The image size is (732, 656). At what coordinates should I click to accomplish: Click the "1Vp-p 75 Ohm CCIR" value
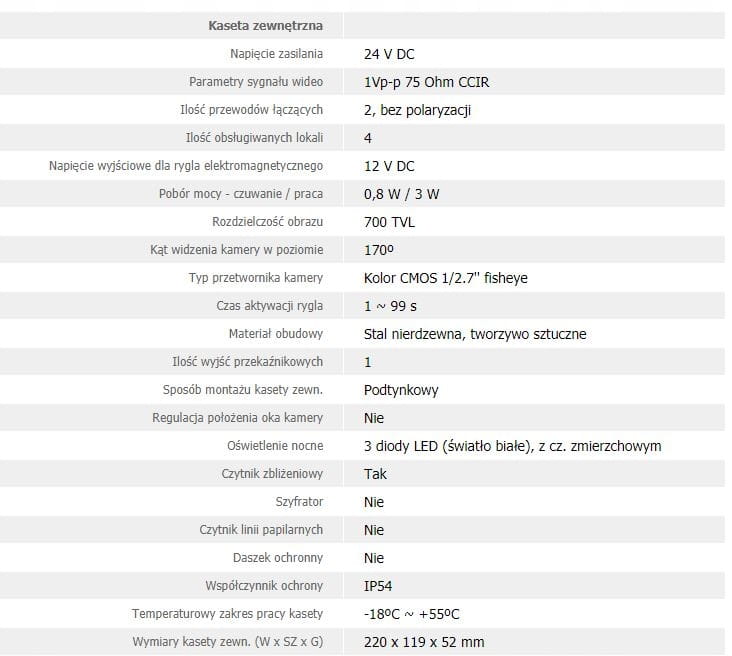426,82
